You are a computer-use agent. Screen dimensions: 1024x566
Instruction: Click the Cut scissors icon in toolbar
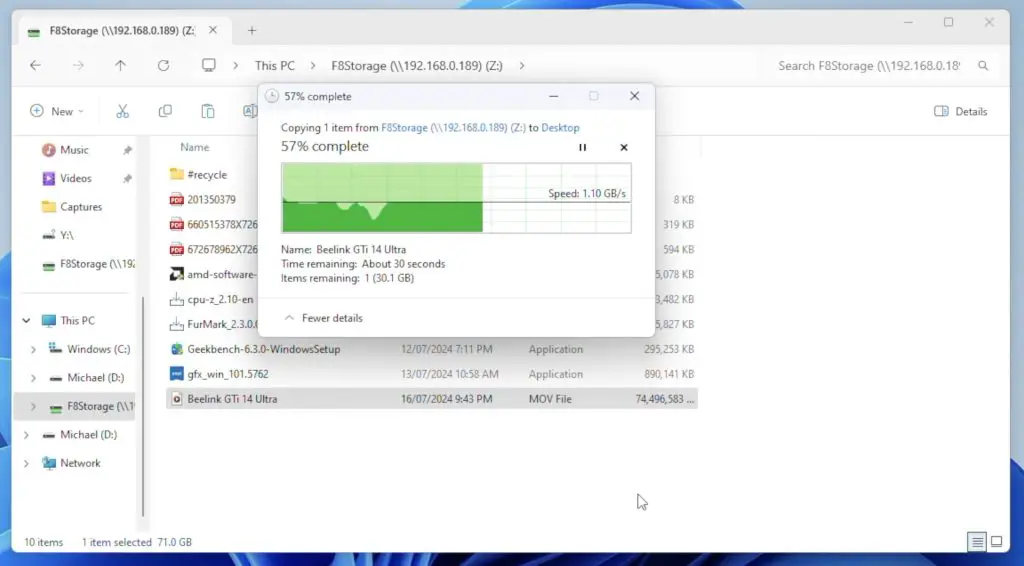pyautogui.click(x=123, y=111)
